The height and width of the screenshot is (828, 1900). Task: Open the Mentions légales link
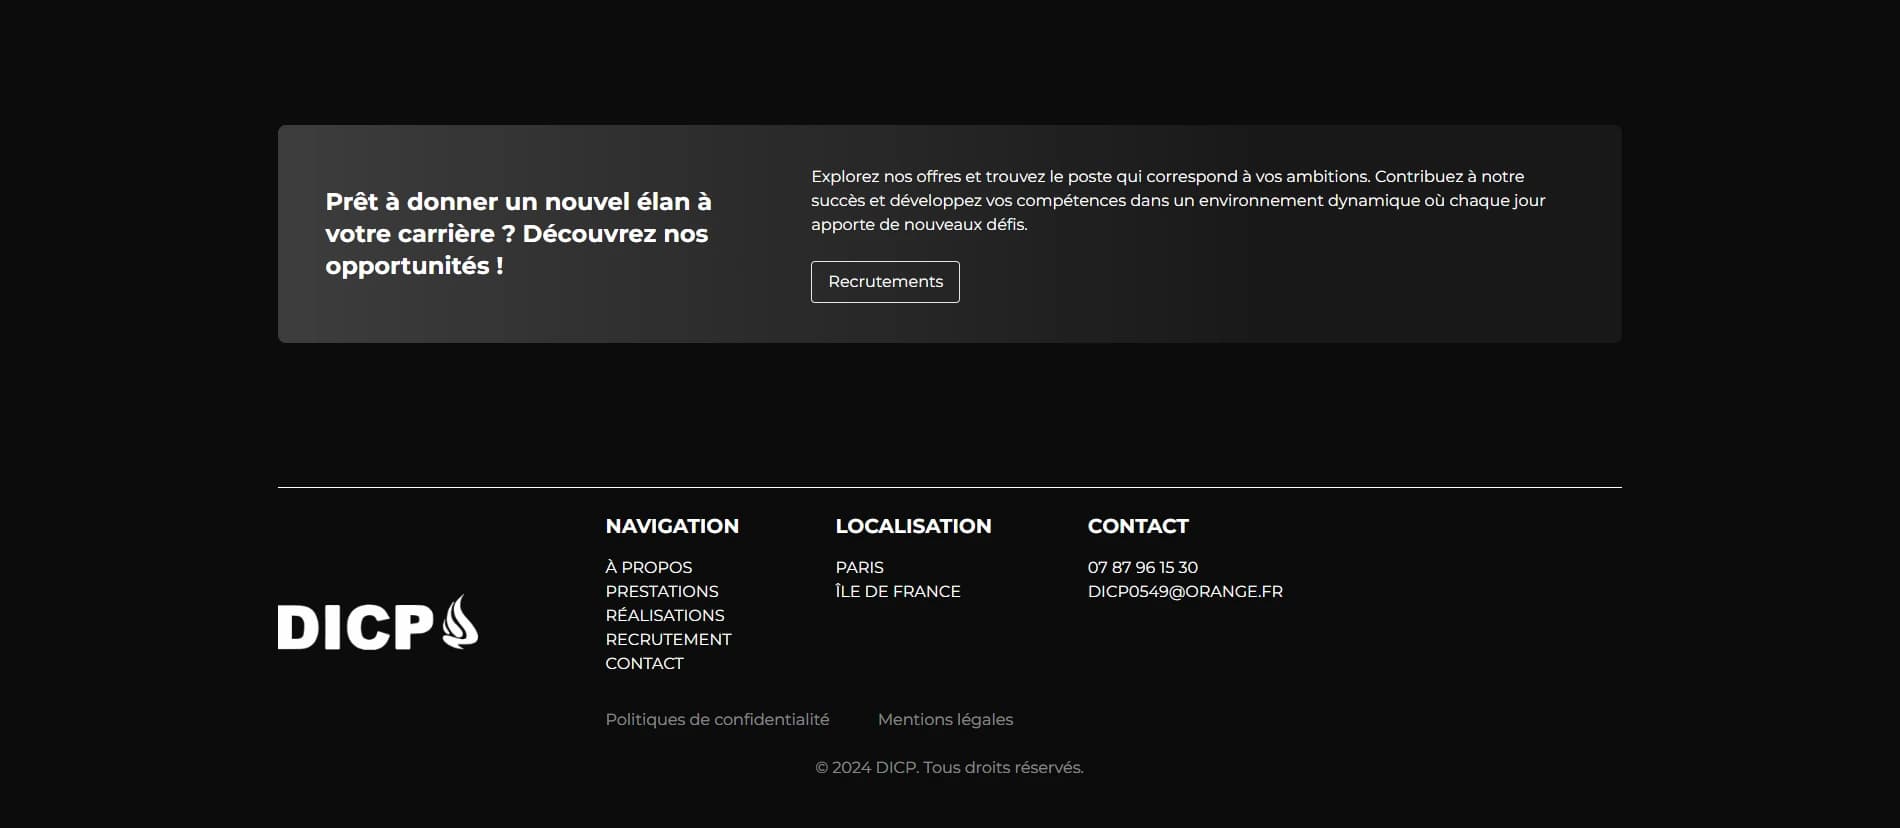pos(945,719)
